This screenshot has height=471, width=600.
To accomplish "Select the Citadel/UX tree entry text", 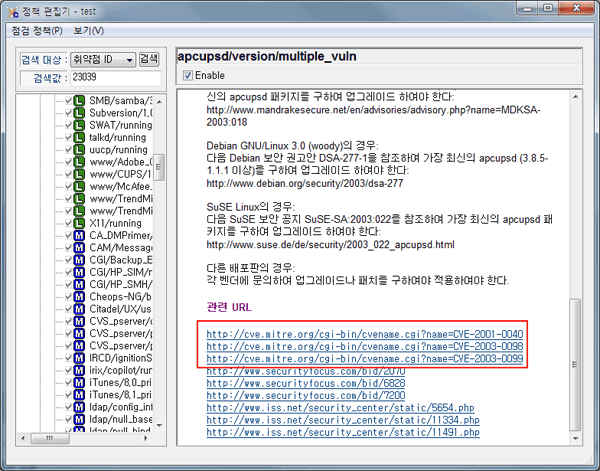I will (120, 309).
